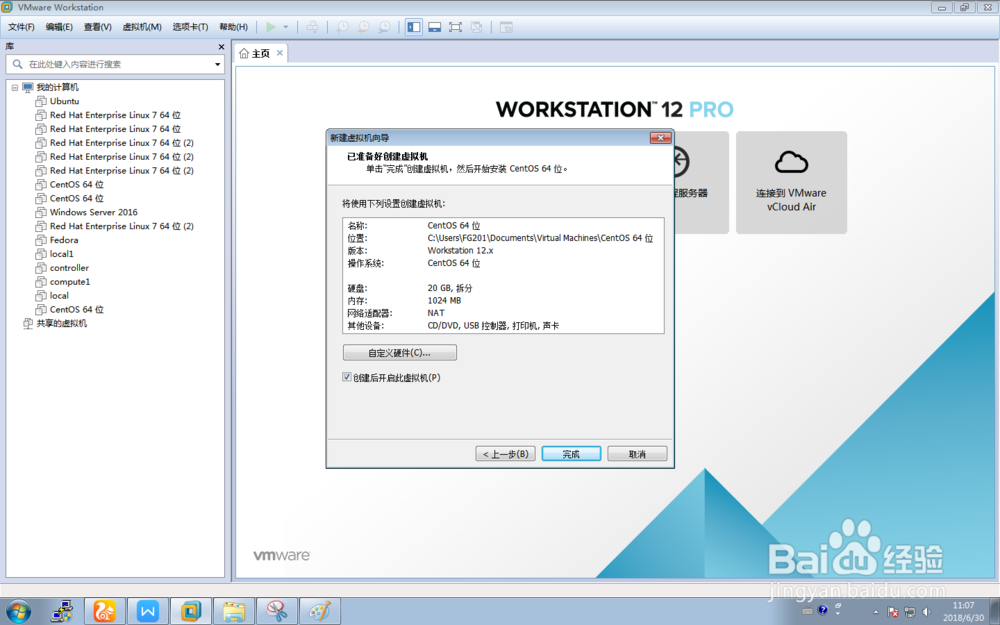Open the power options dropdown arrow
This screenshot has height=625, width=1000.
(286, 27)
